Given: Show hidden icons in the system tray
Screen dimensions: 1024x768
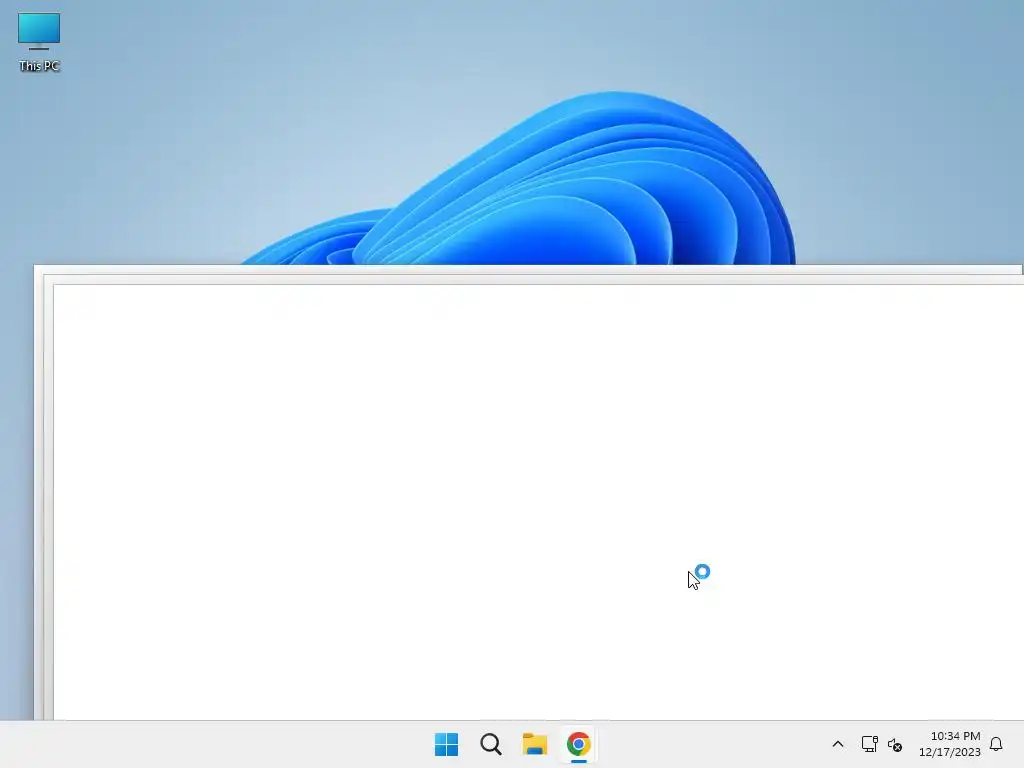Looking at the screenshot, I should (x=838, y=744).
